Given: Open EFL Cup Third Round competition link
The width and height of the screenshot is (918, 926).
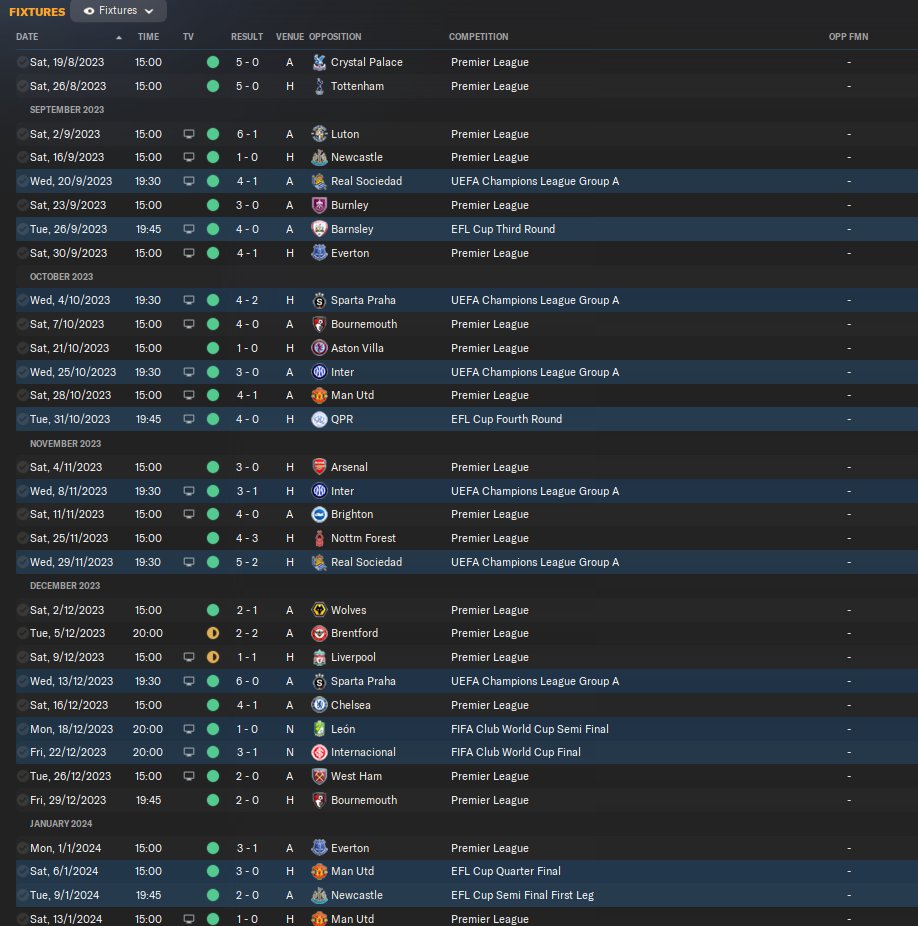Looking at the screenshot, I should pos(503,229).
